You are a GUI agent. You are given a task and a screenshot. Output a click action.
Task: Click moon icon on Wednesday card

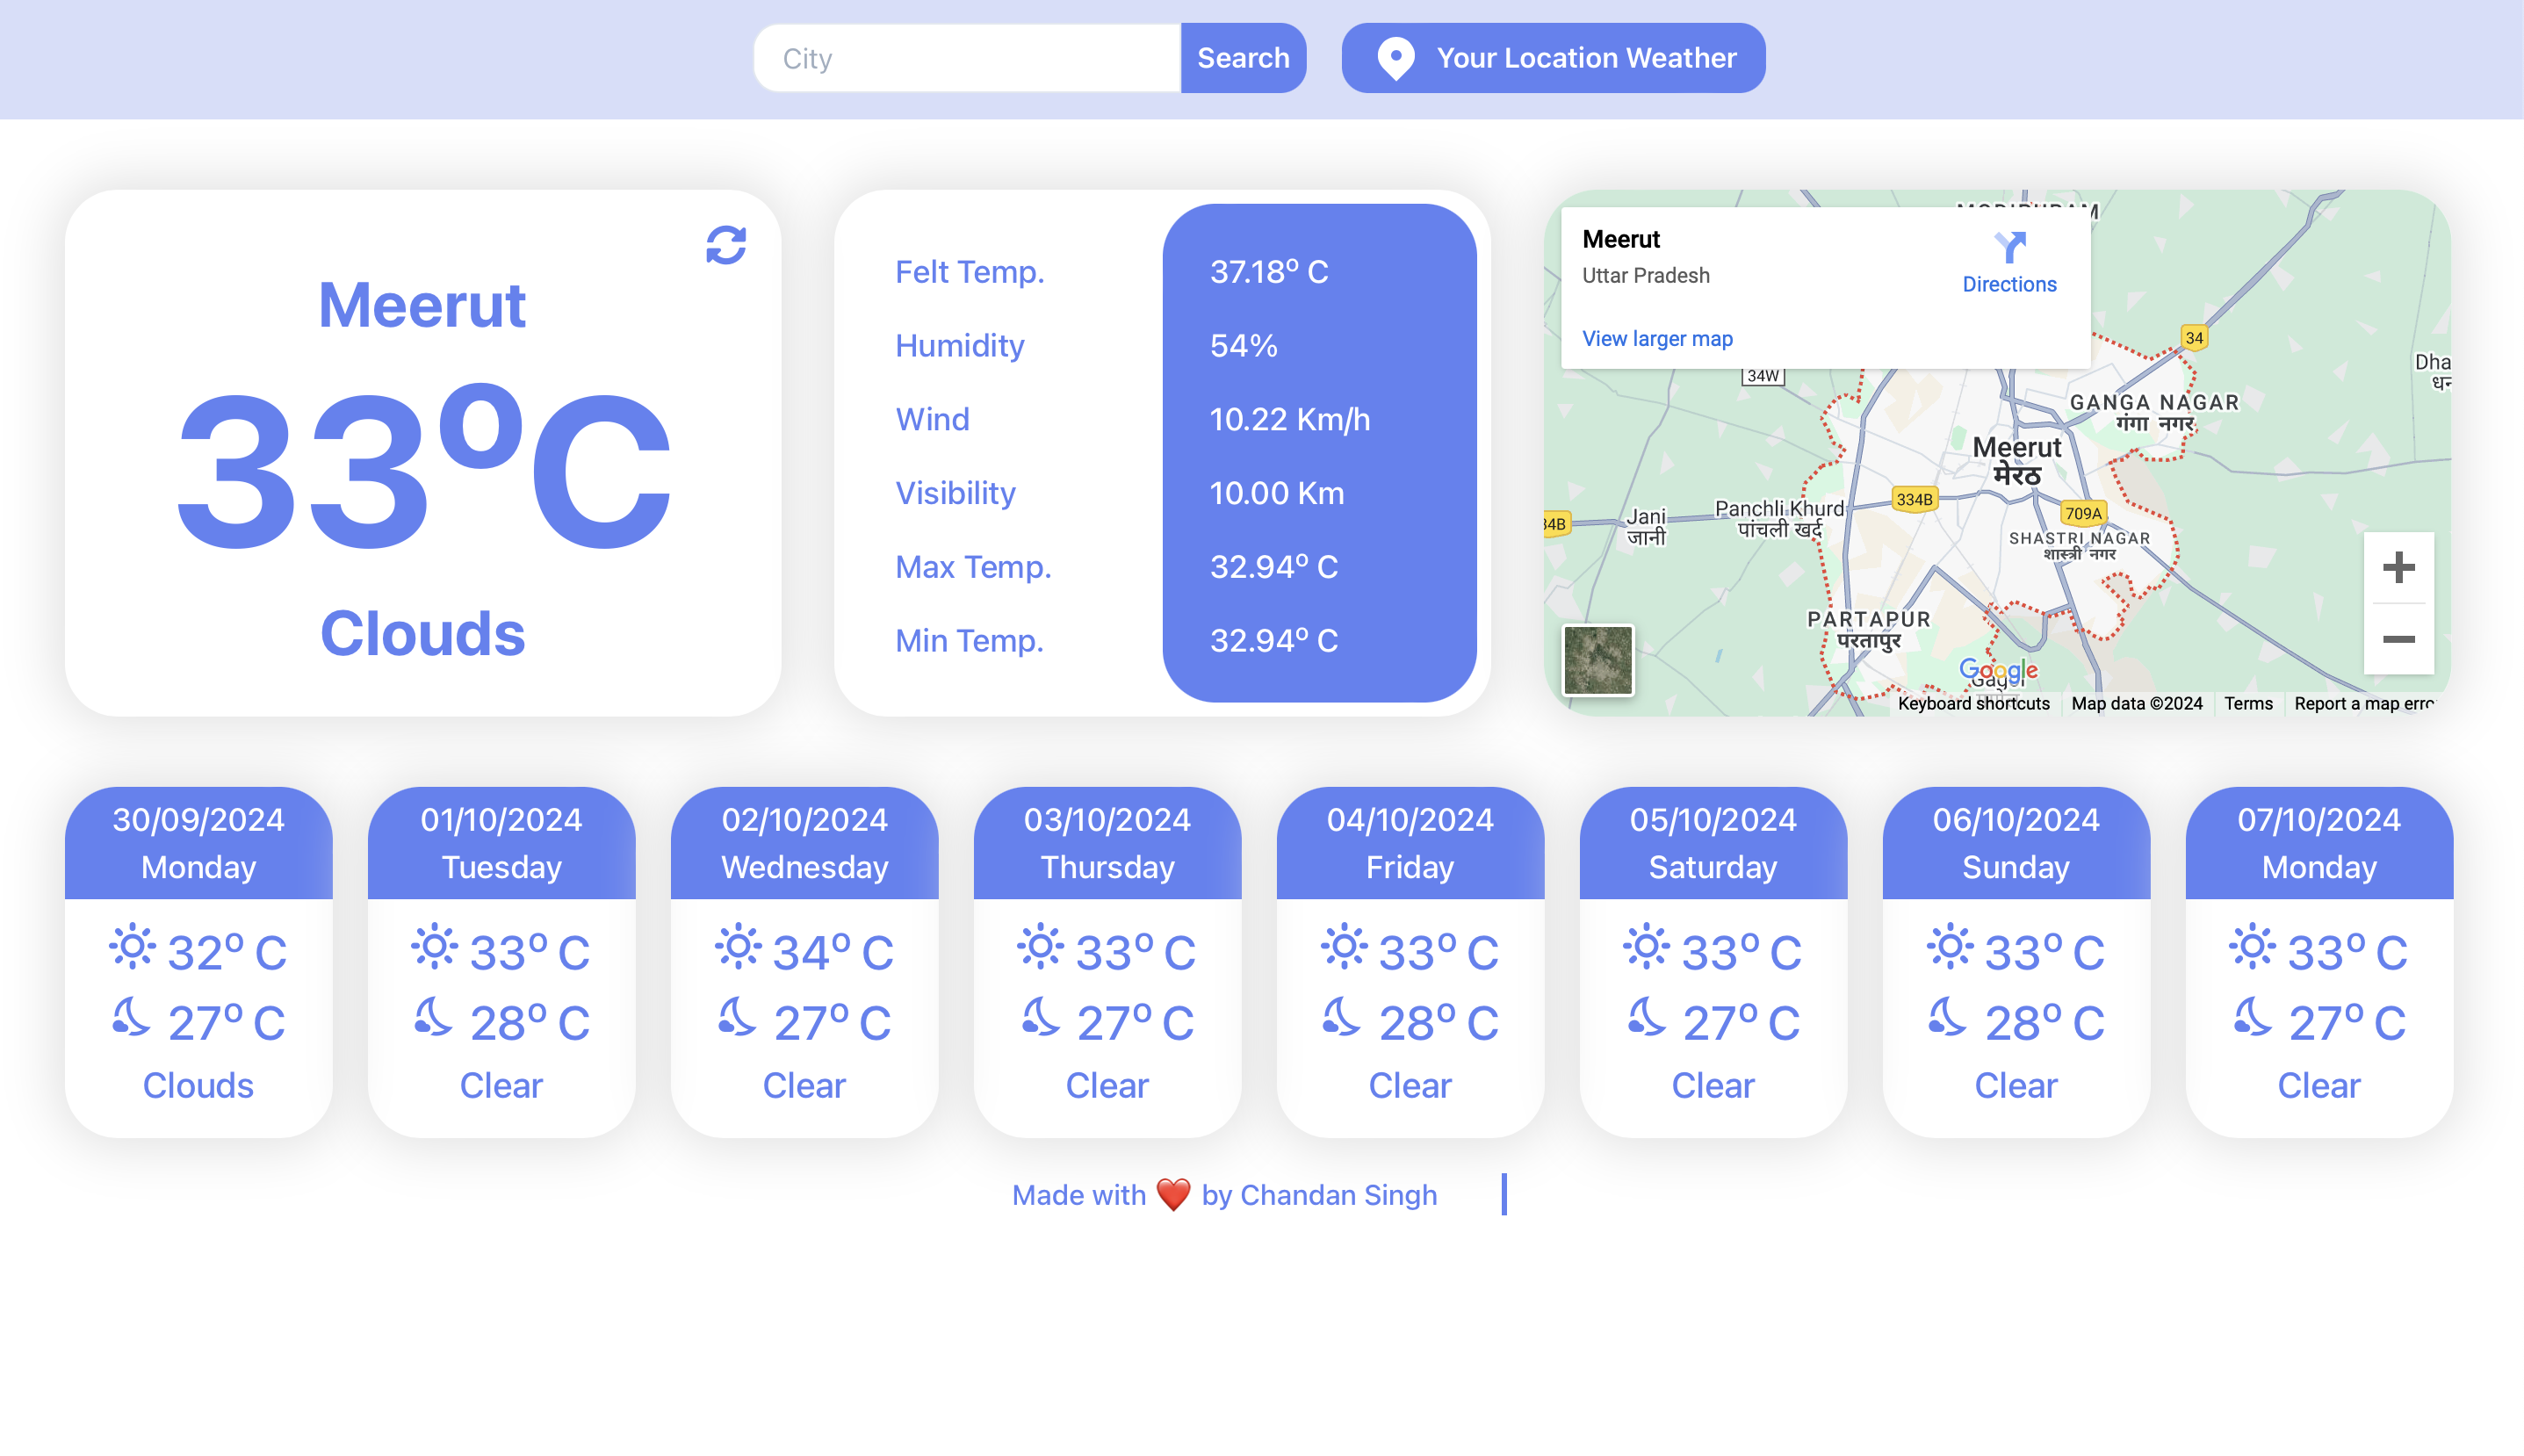736,1017
